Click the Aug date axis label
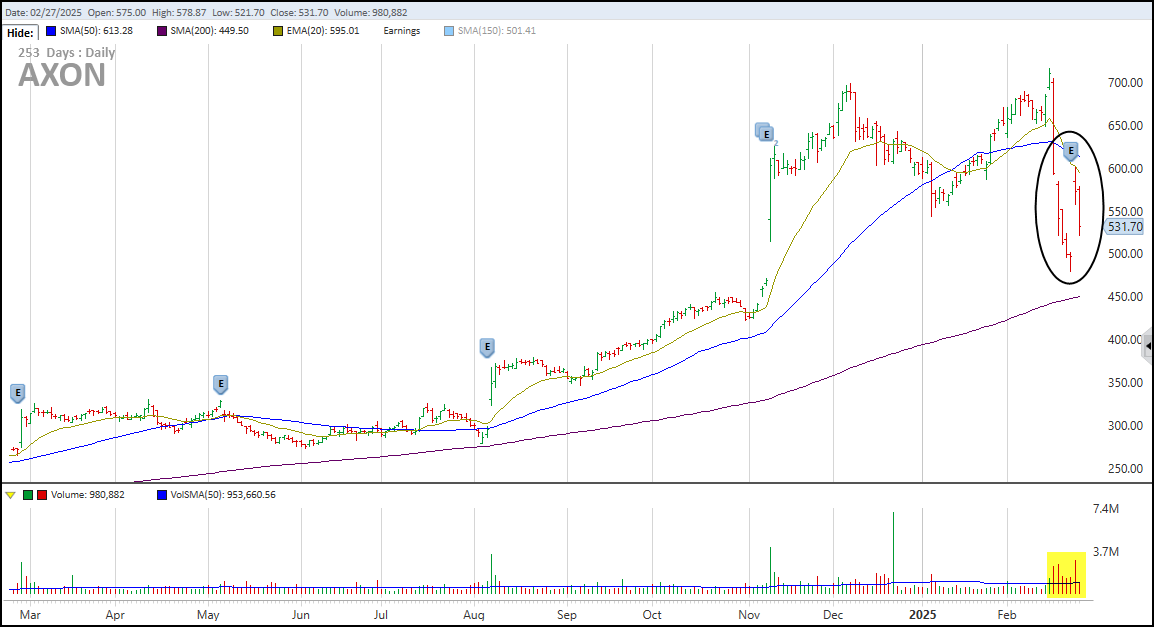 474,614
